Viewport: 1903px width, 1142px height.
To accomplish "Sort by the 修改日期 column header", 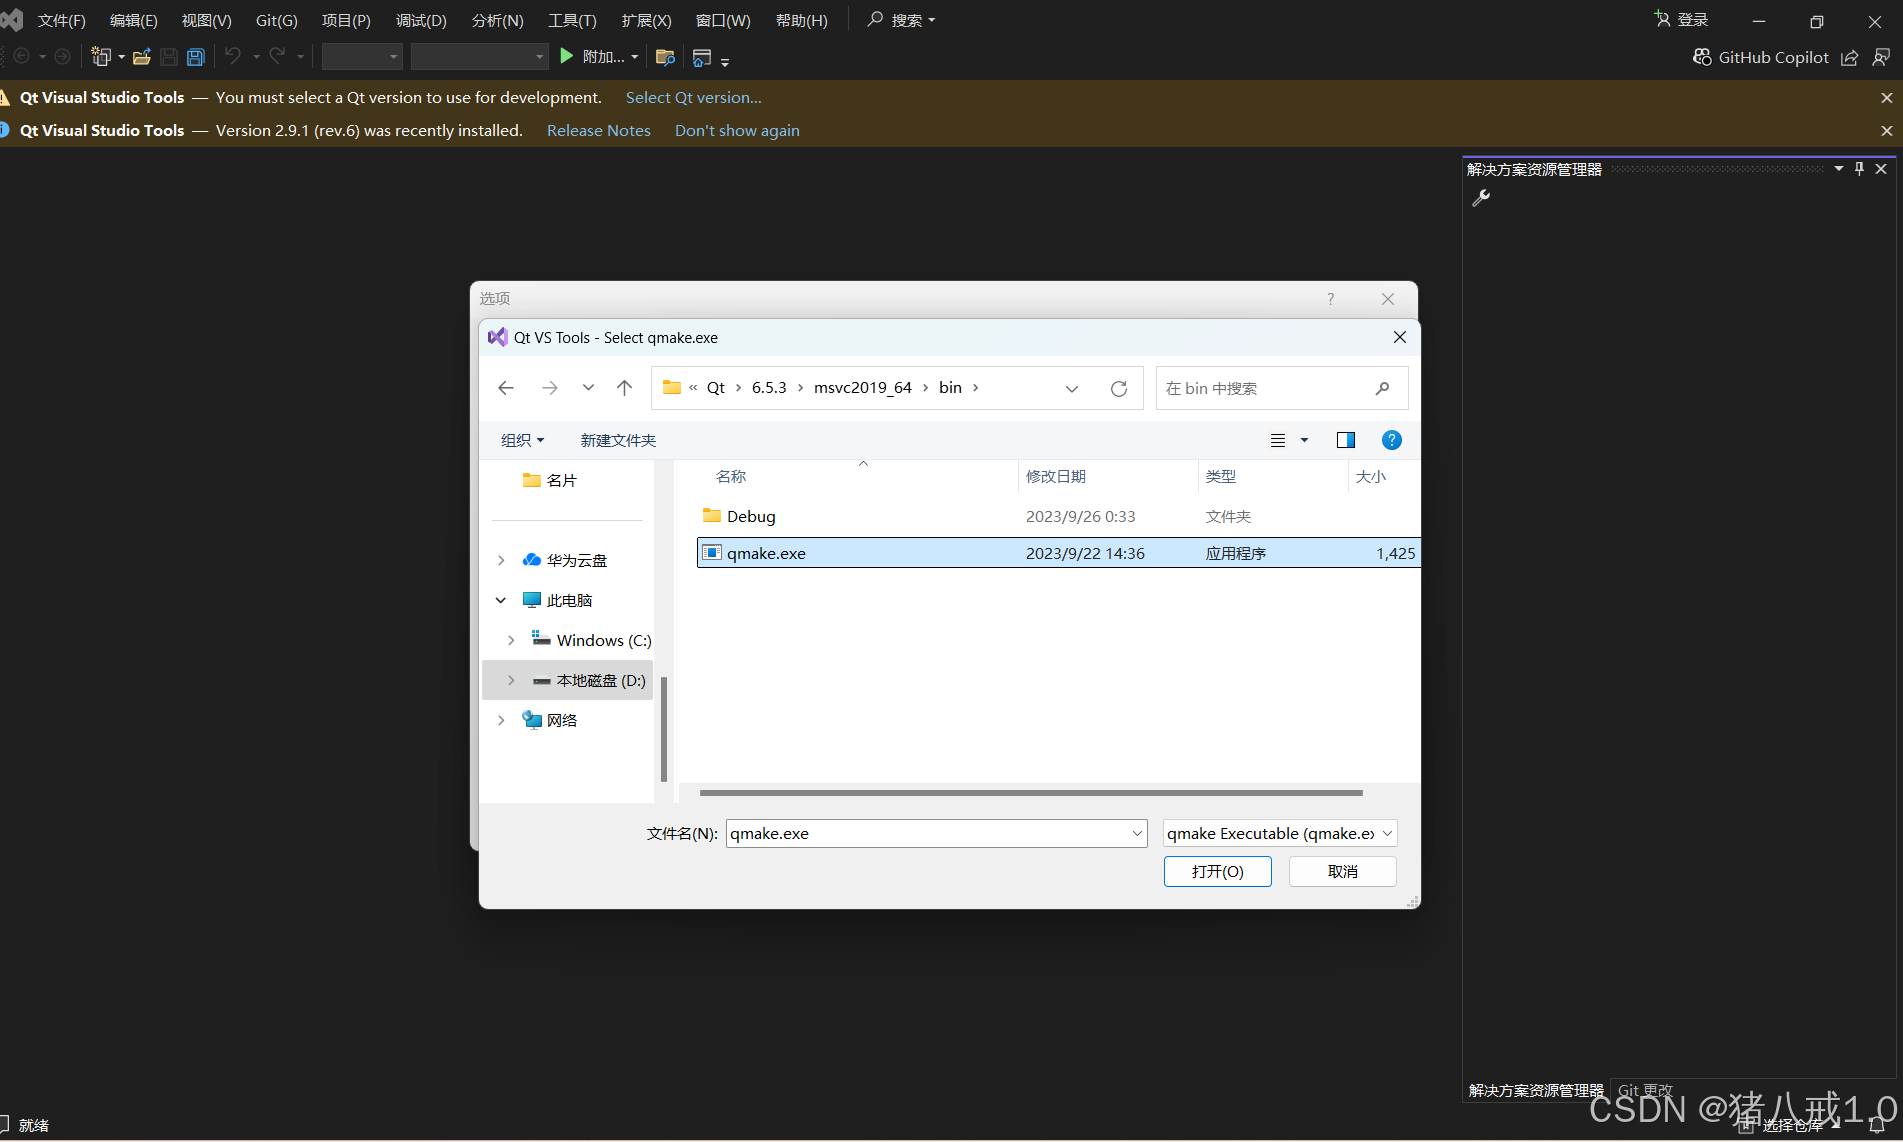I will [x=1056, y=476].
